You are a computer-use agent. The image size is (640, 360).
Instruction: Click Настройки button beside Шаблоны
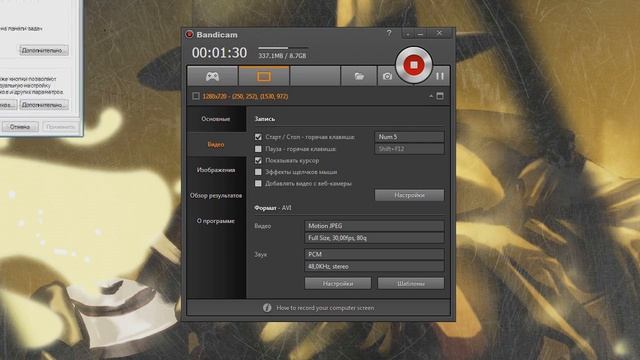click(338, 283)
